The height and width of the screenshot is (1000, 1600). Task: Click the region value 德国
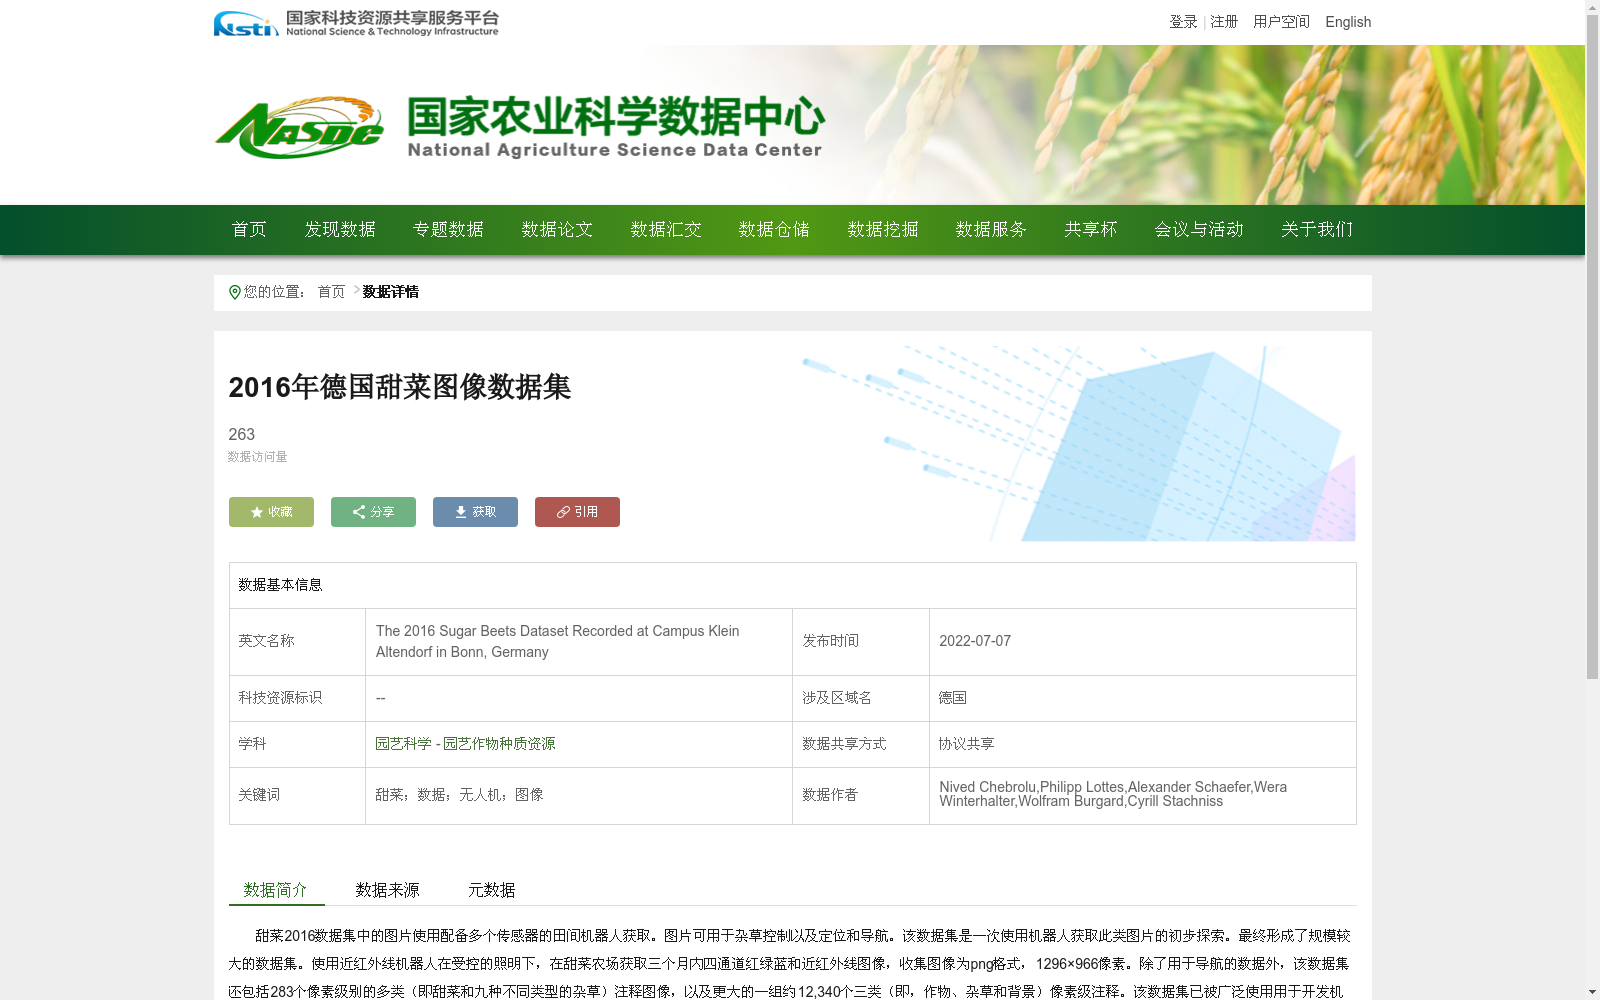tap(953, 698)
